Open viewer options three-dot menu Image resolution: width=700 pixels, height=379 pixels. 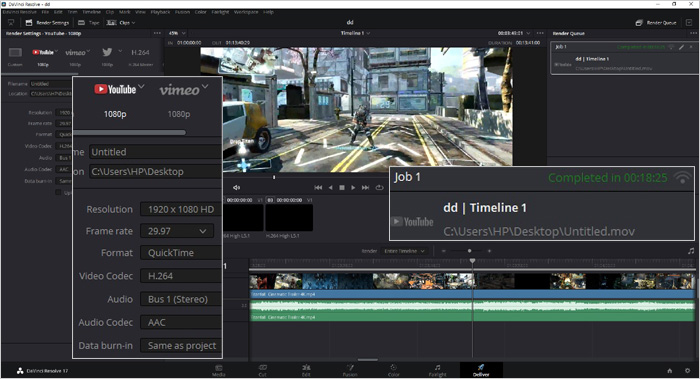coord(541,33)
